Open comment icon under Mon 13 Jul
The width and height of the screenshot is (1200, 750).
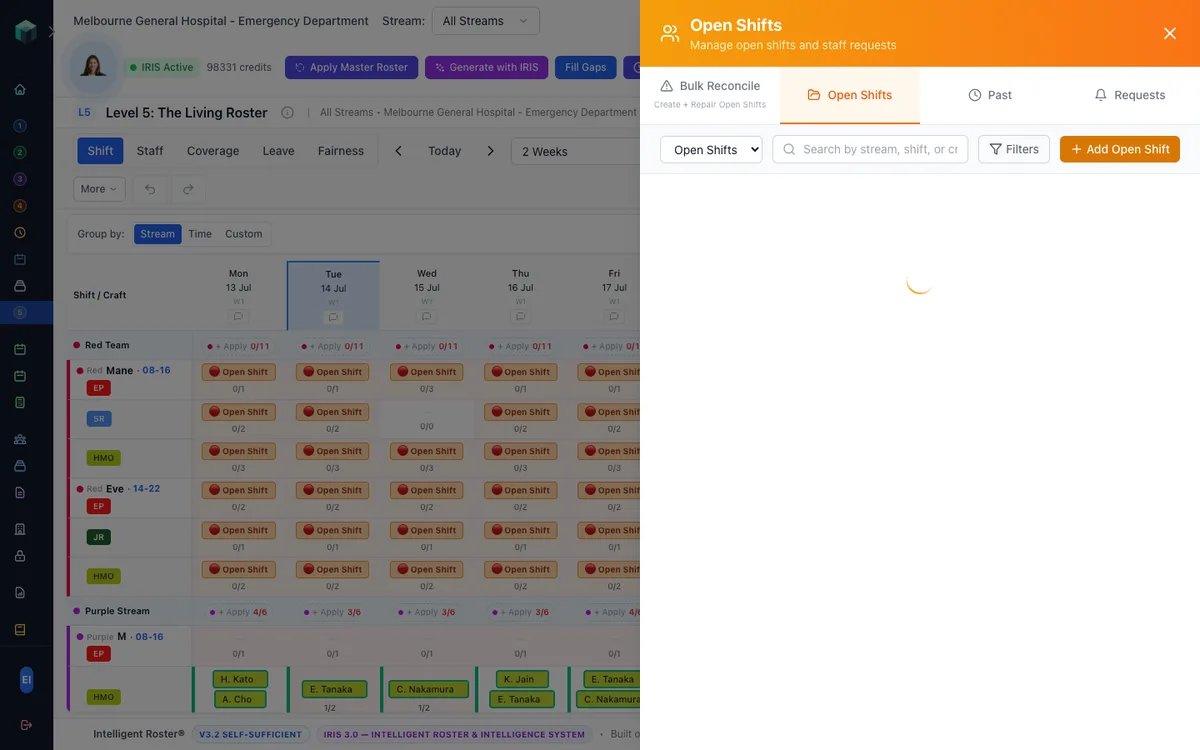(238, 317)
